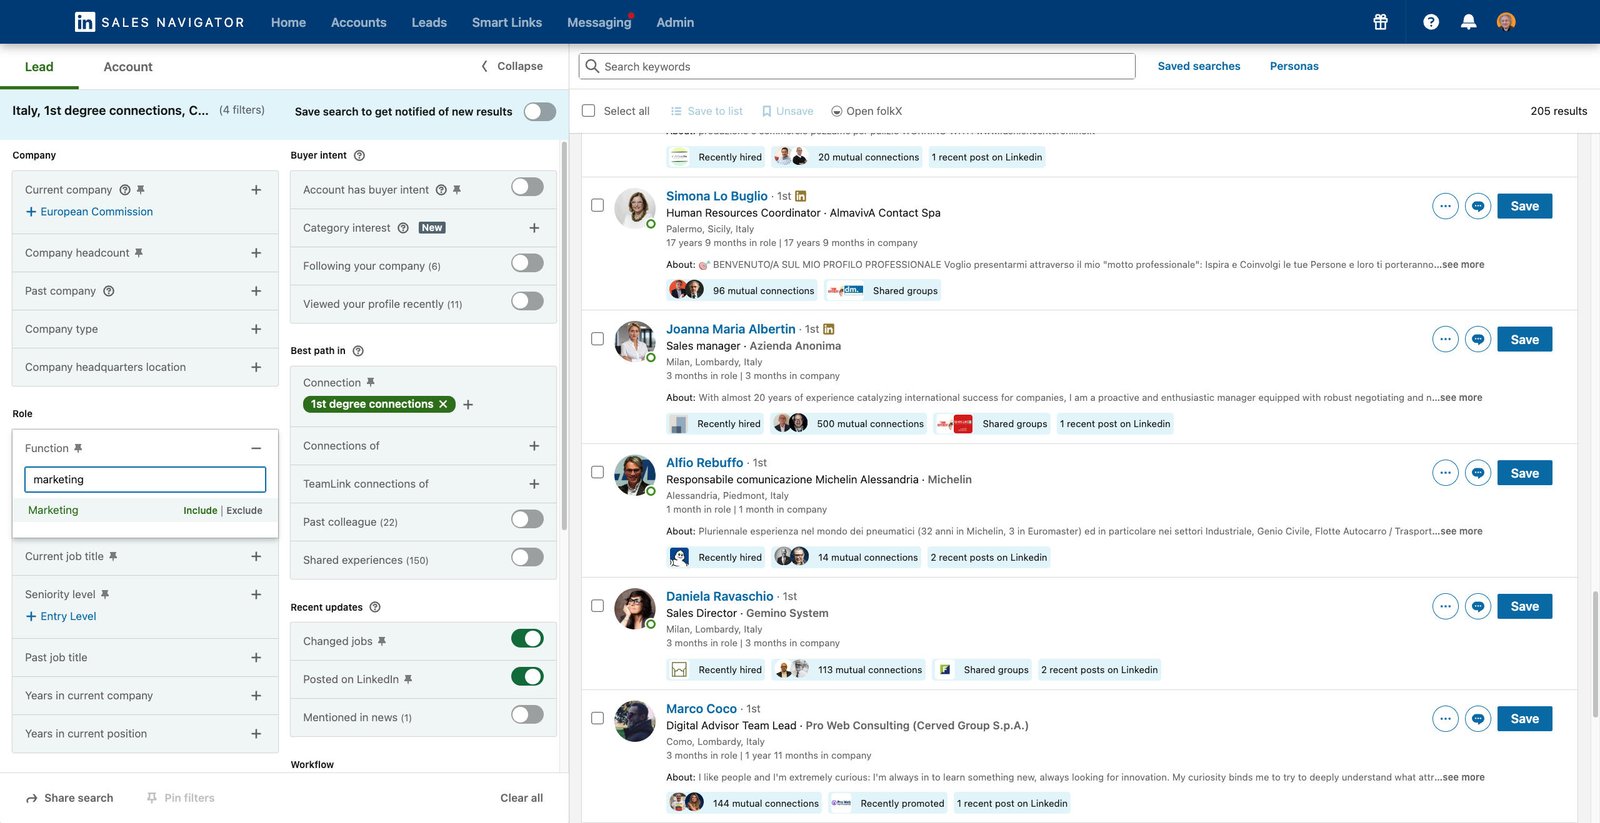The image size is (1600, 823).
Task: Message Alfio Rebuffo via chat icon
Action: 1478,473
